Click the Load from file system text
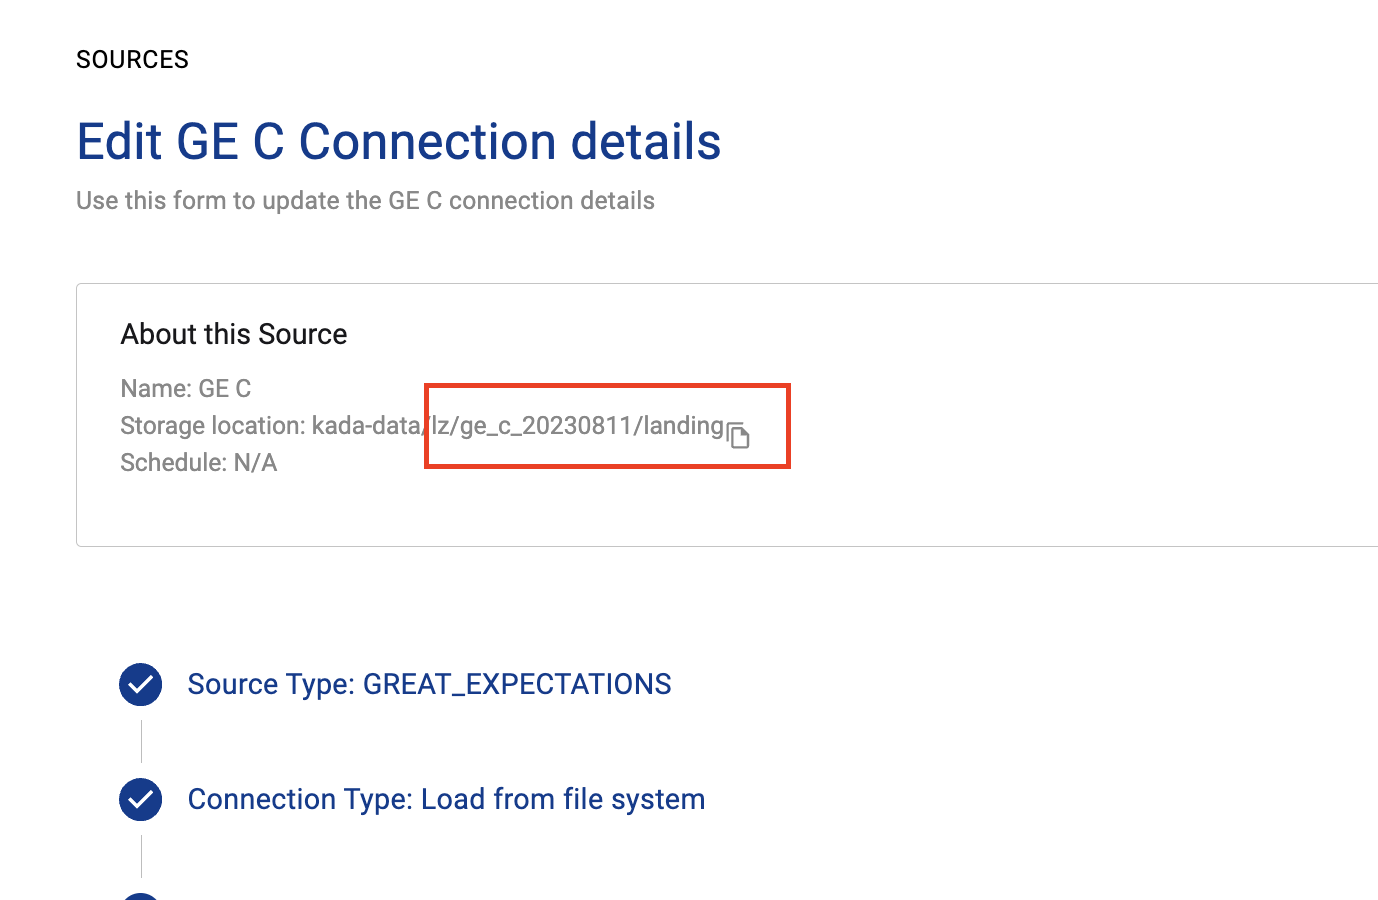 pos(563,800)
